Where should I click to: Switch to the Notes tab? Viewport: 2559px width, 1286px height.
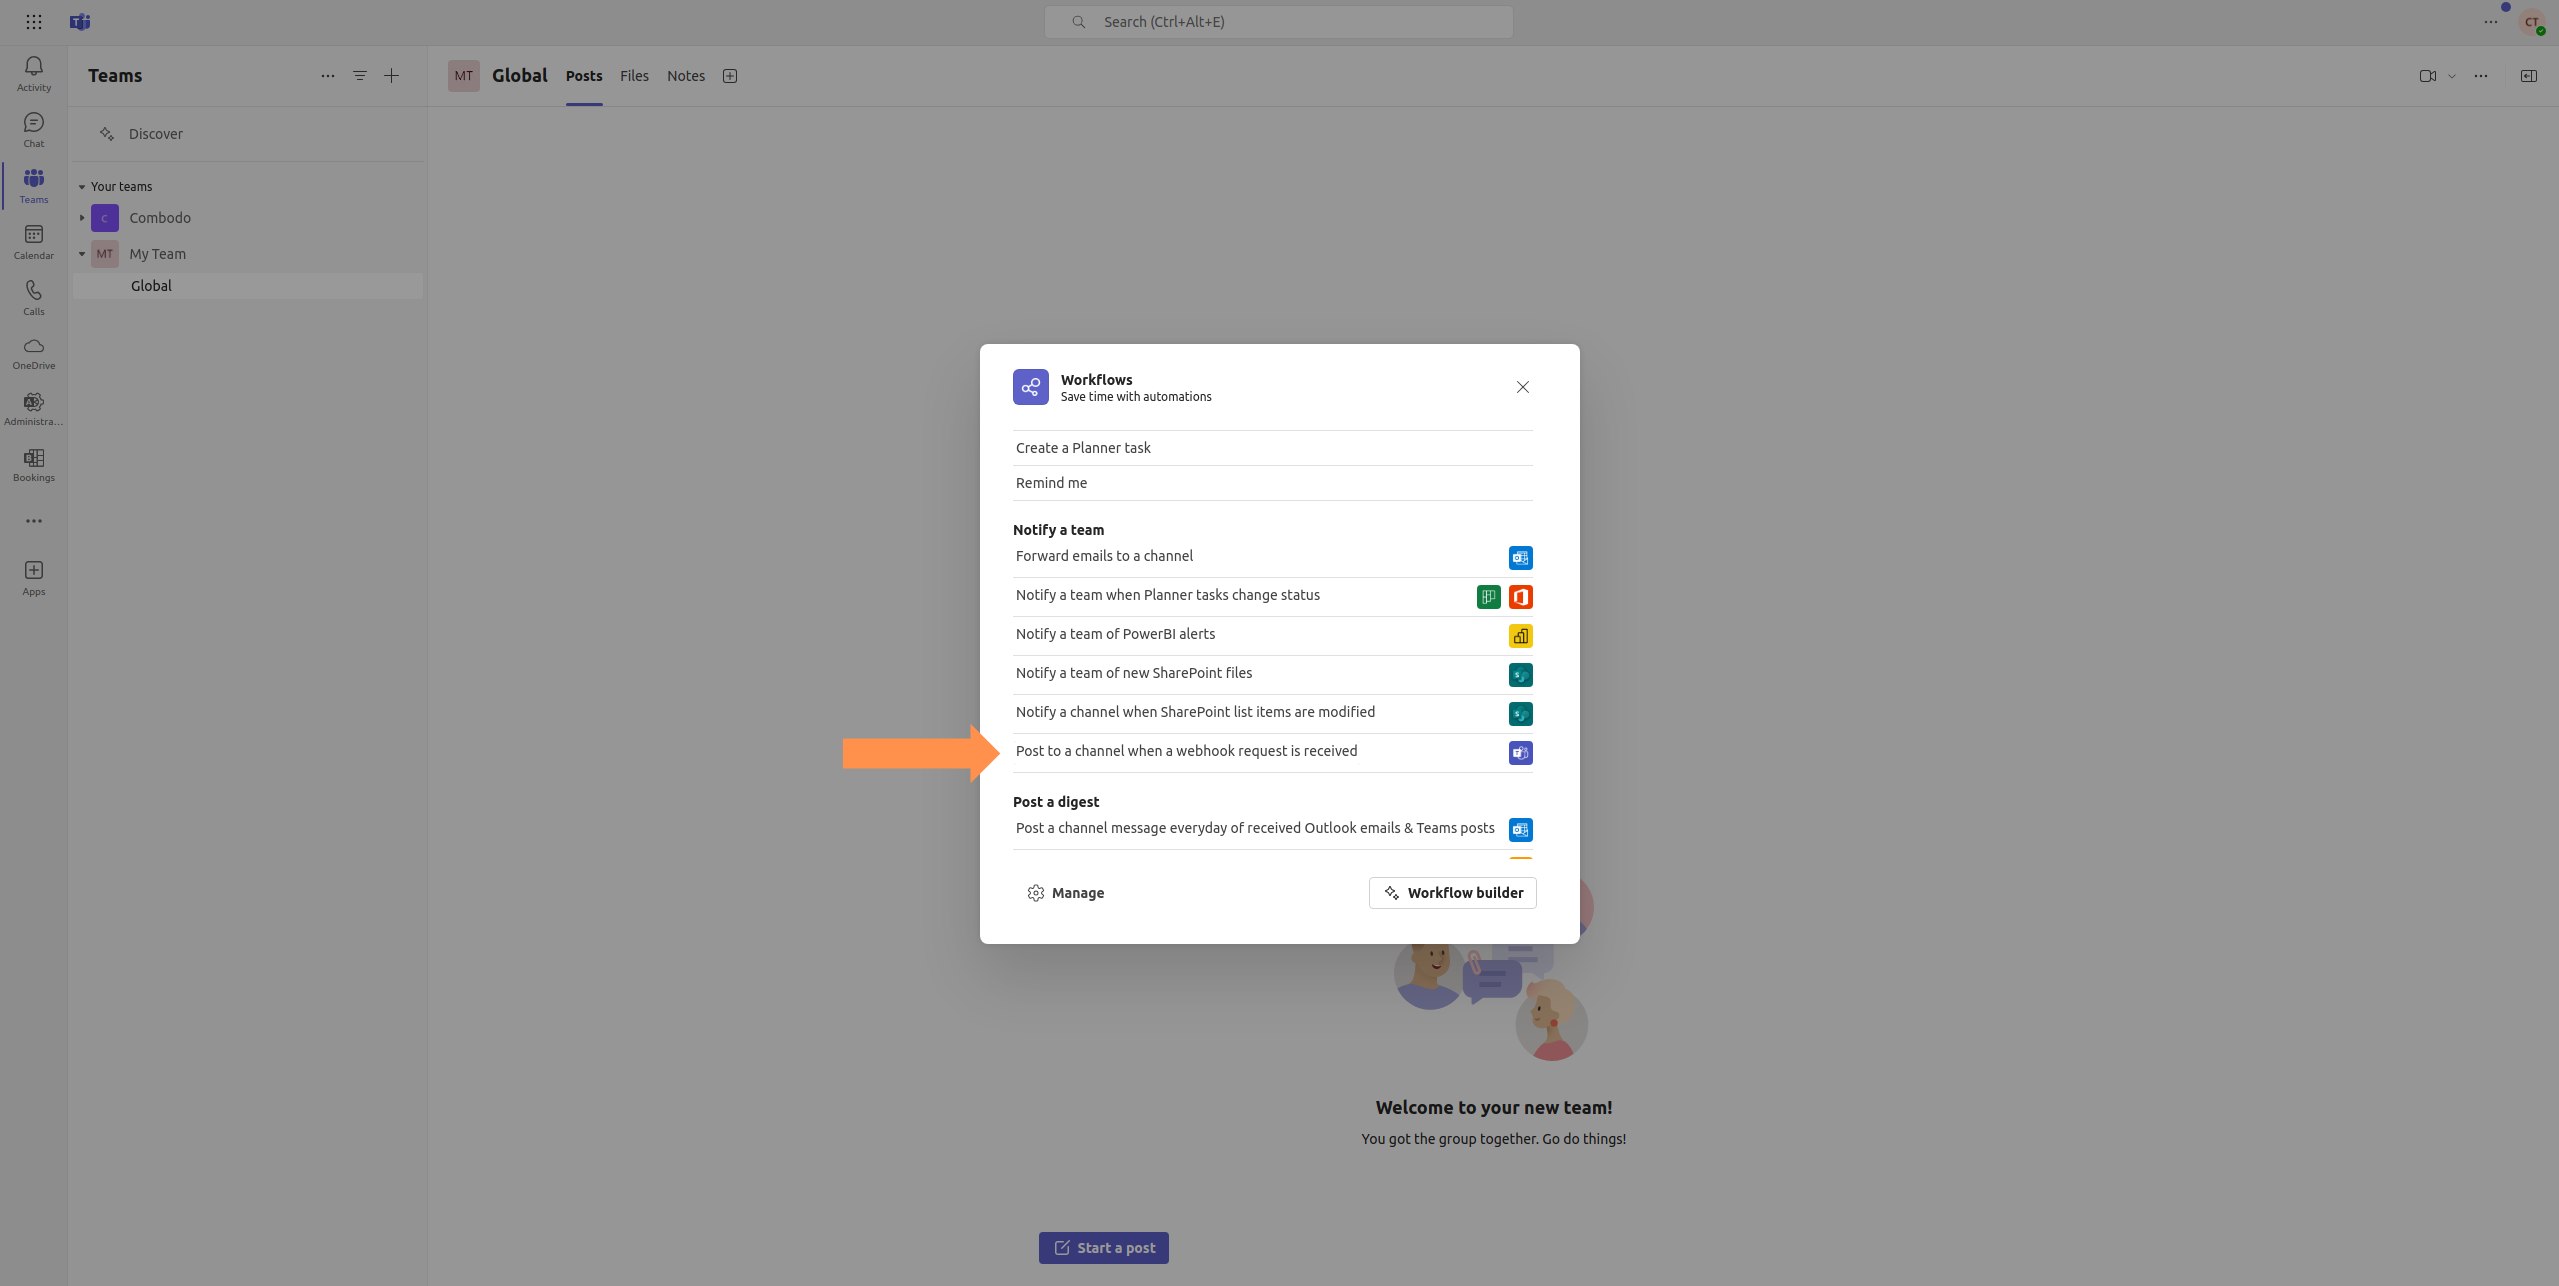pyautogui.click(x=685, y=76)
